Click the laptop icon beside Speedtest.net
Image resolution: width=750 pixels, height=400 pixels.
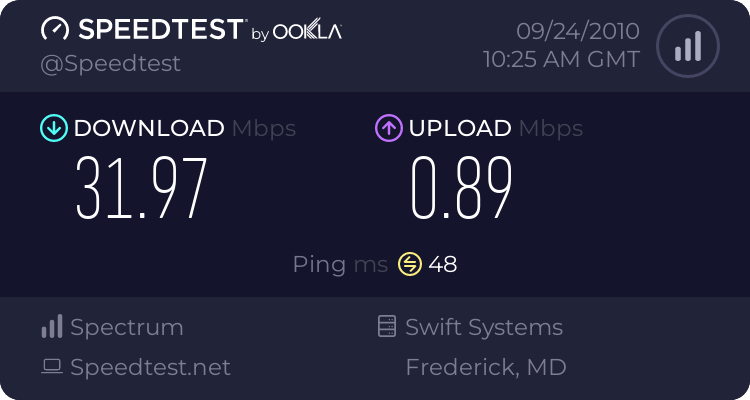tap(52, 367)
